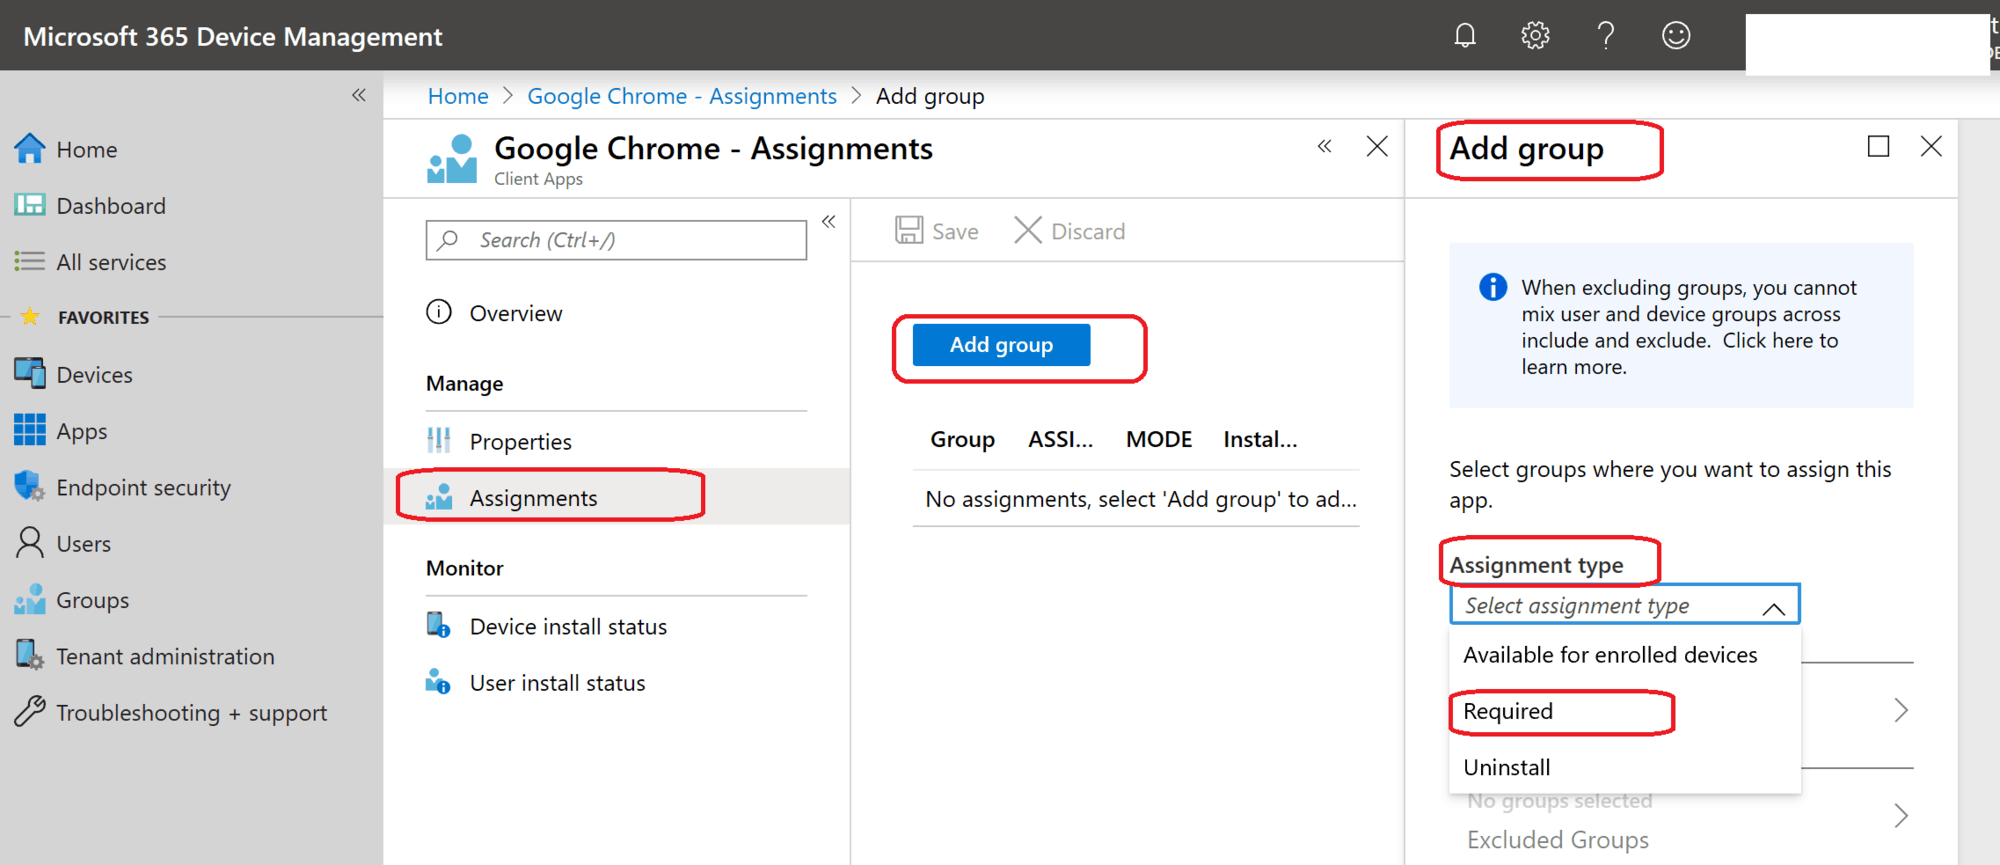Click the Home breadcrumb link
This screenshot has width=2000, height=865.
pyautogui.click(x=458, y=96)
